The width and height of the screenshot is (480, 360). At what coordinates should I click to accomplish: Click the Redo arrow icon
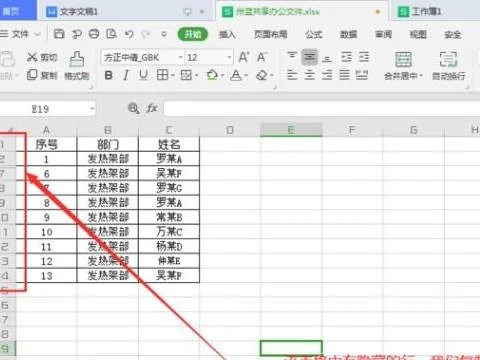146,34
